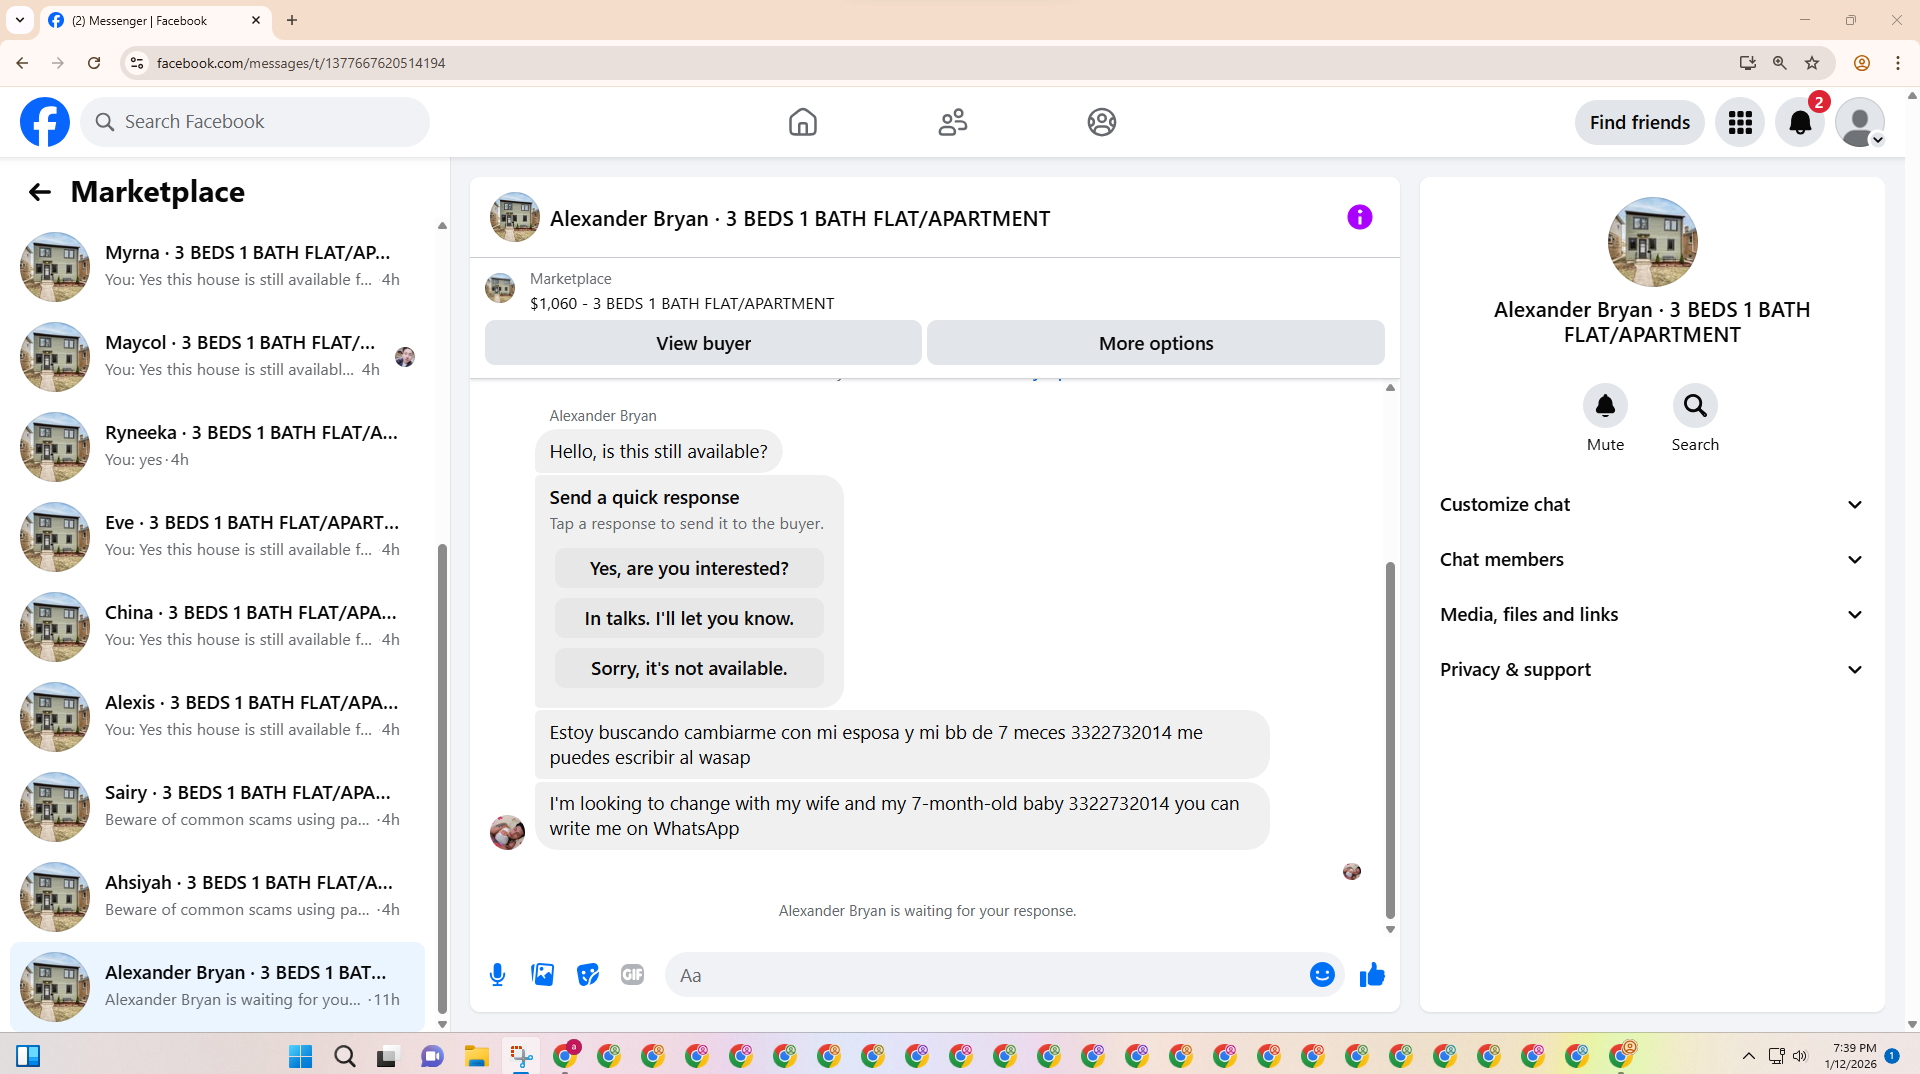Go back using the Marketplace arrow
This screenshot has width=1920, height=1074.
[x=40, y=192]
